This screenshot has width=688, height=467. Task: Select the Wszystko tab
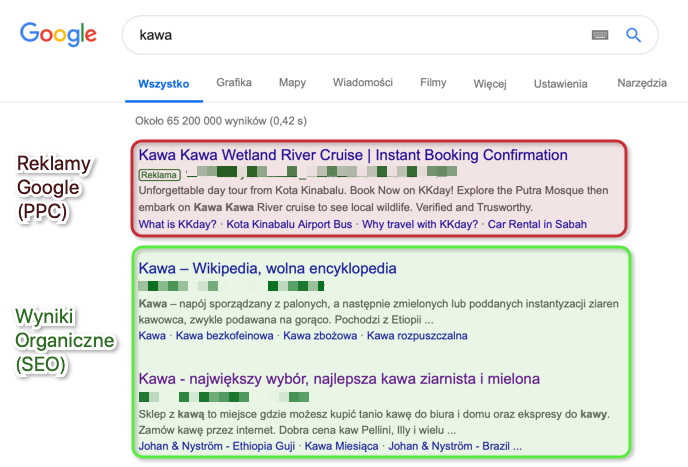click(164, 84)
